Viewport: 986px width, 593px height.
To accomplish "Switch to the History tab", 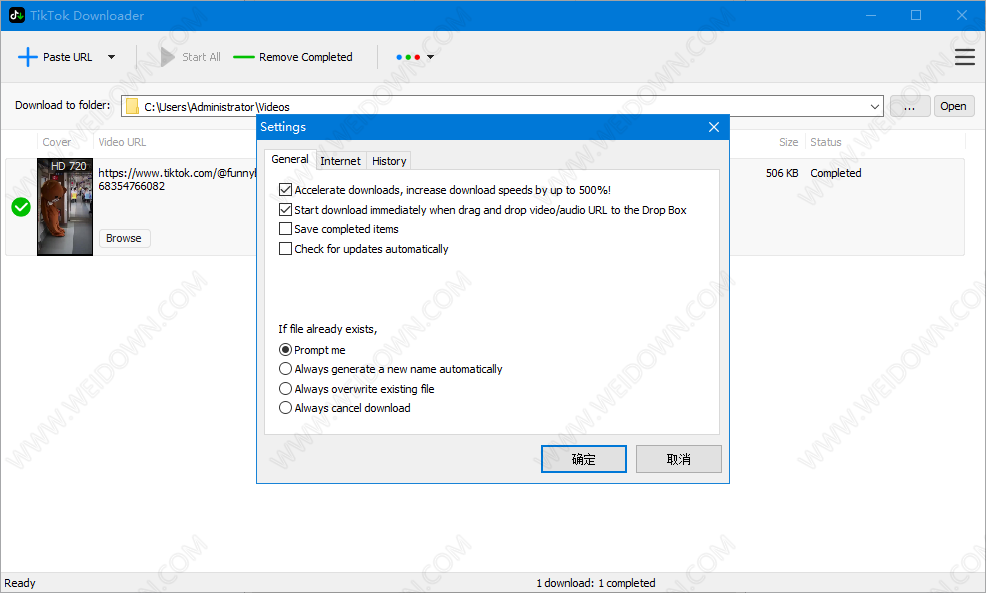I will click(x=389, y=161).
